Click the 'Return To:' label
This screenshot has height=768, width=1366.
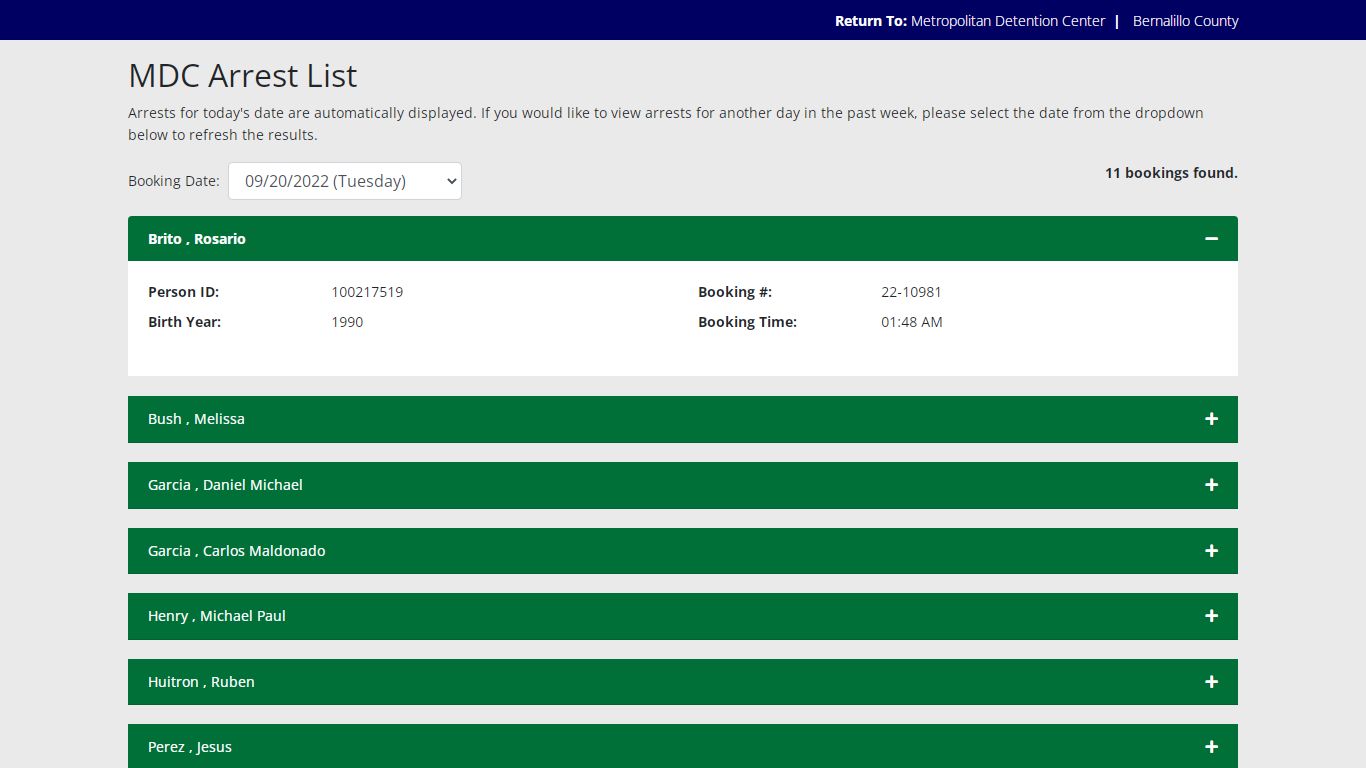871,21
